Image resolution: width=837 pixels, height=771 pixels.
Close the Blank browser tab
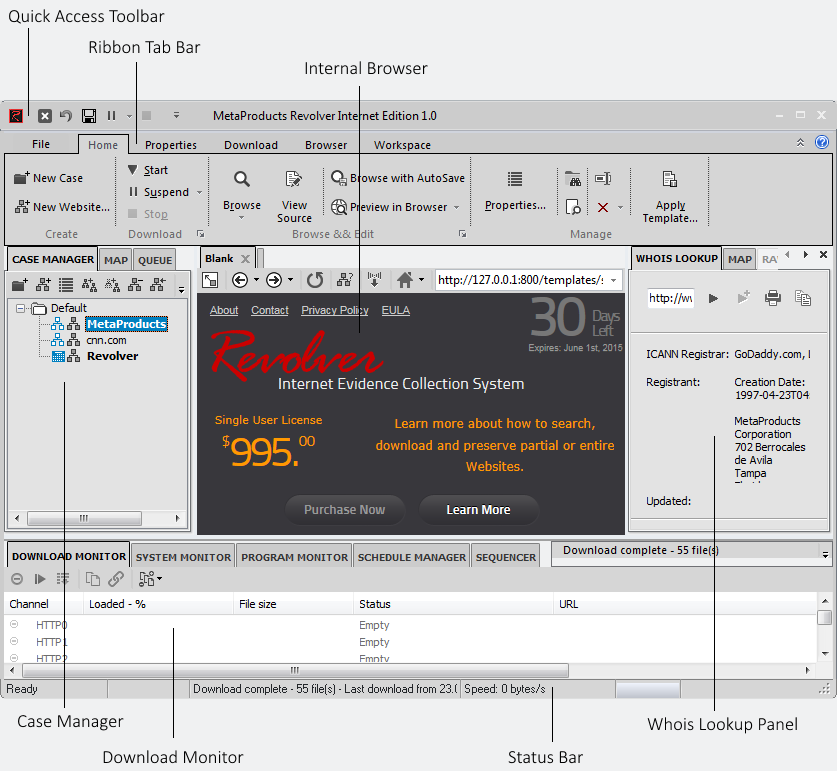[245, 259]
